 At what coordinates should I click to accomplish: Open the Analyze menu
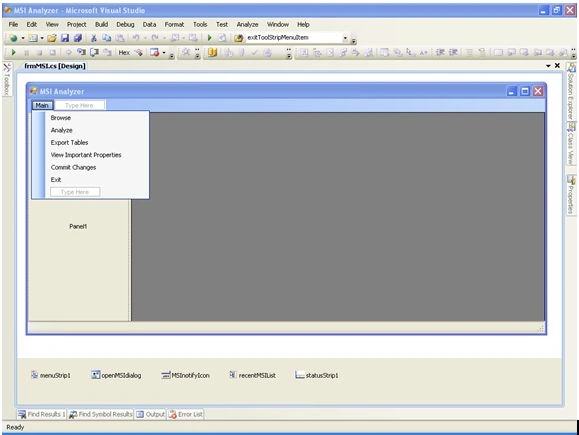[x=247, y=24]
